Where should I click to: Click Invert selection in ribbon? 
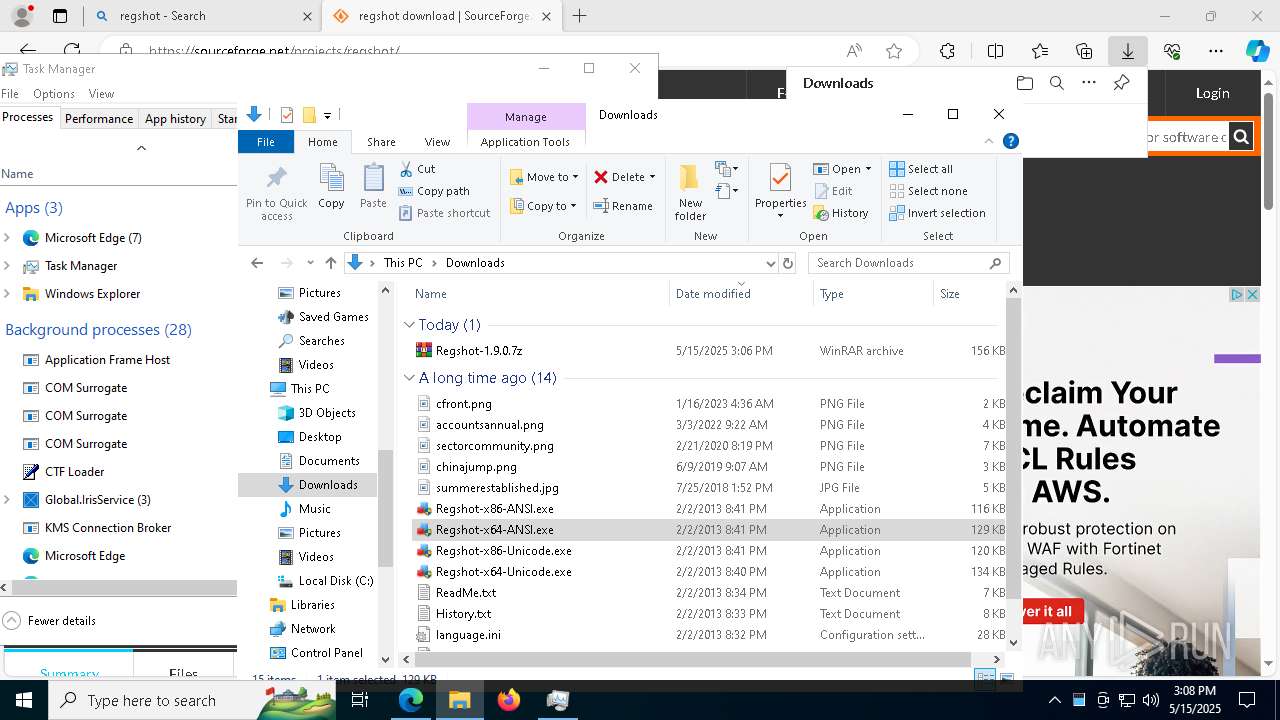coord(937,213)
